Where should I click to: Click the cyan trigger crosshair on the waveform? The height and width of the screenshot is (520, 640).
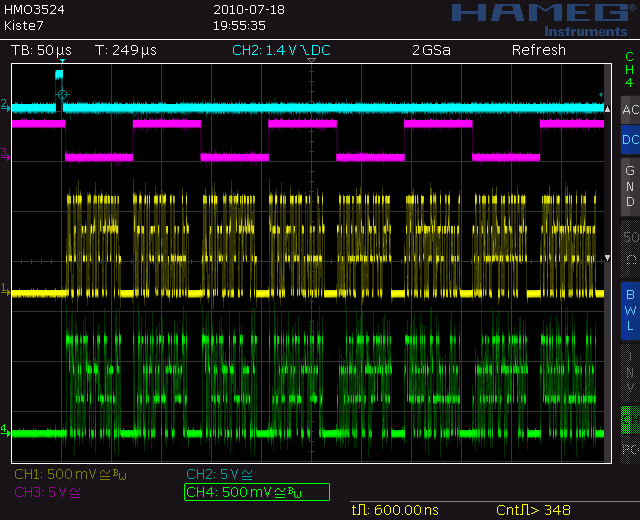point(62,95)
